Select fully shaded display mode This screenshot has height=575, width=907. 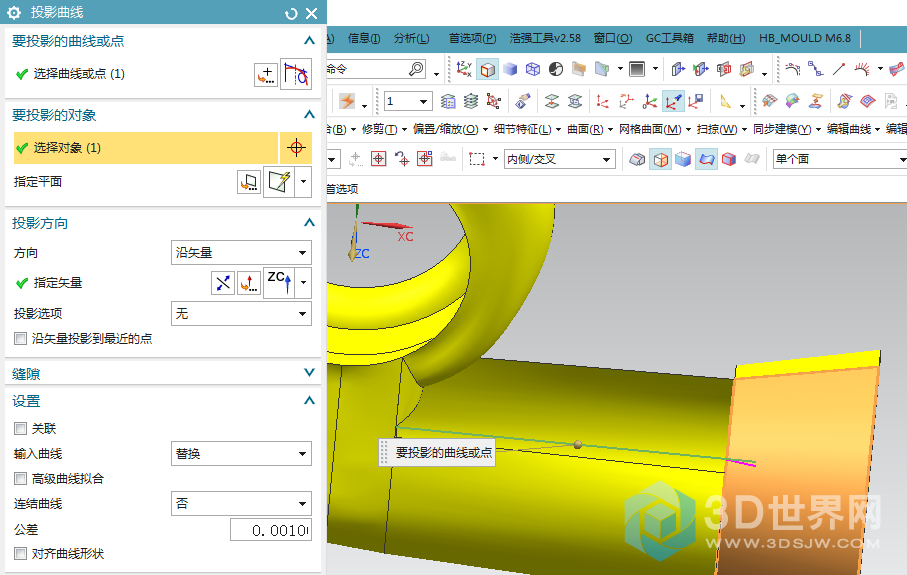click(x=510, y=69)
